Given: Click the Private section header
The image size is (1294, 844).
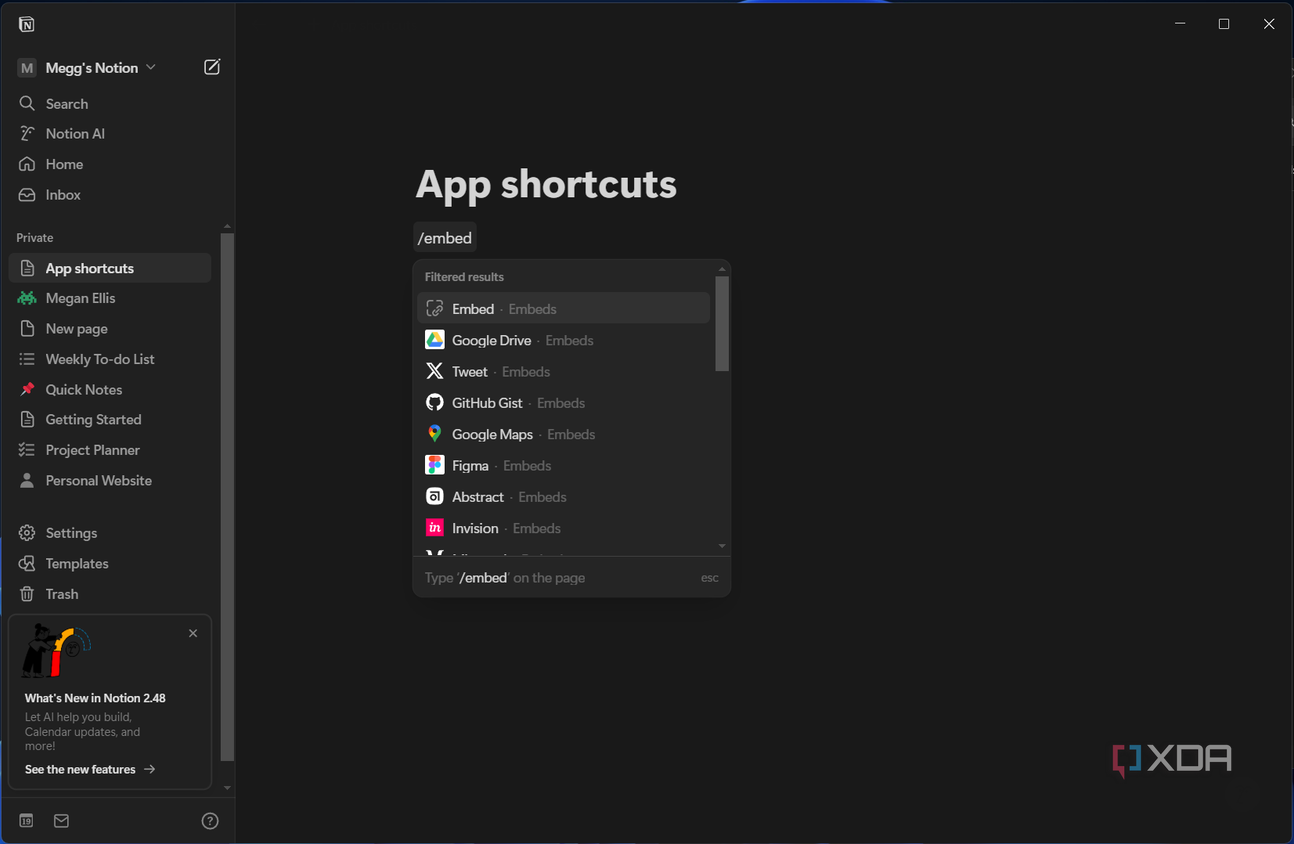Looking at the screenshot, I should (x=35, y=238).
